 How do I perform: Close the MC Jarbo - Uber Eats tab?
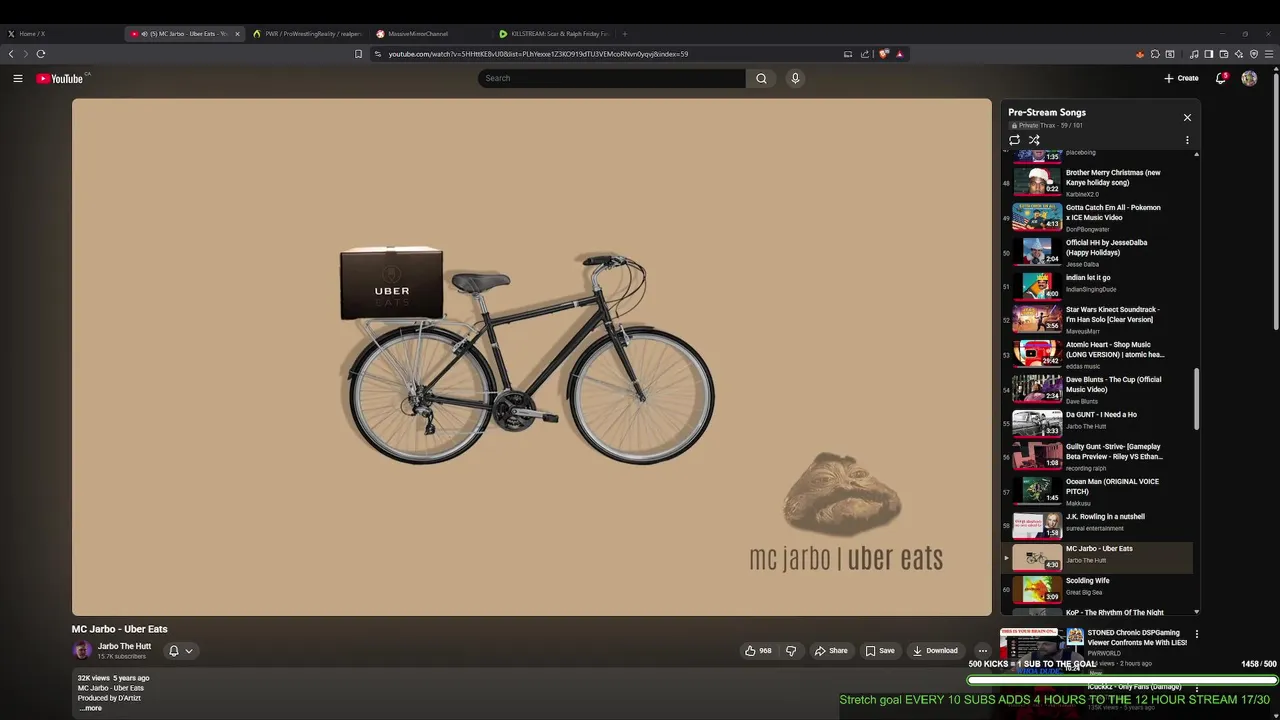(x=237, y=34)
